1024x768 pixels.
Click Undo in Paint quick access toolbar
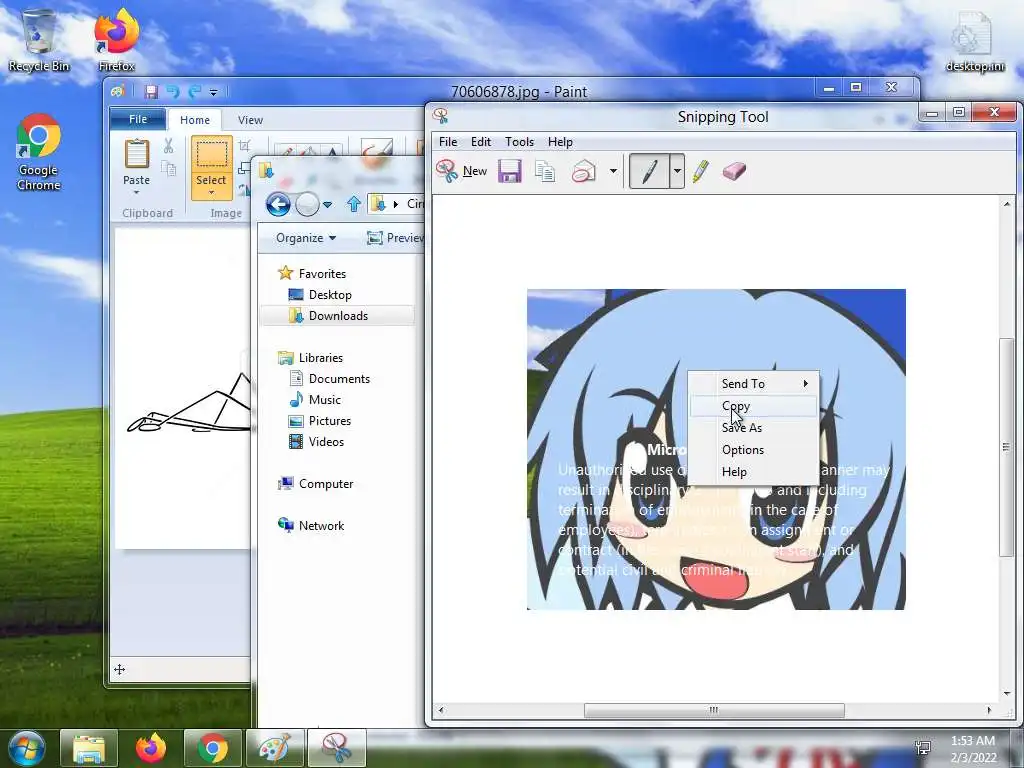coord(173,92)
